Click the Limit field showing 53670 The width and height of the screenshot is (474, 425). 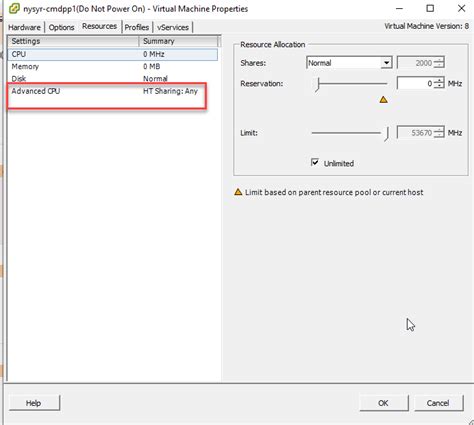pos(416,133)
